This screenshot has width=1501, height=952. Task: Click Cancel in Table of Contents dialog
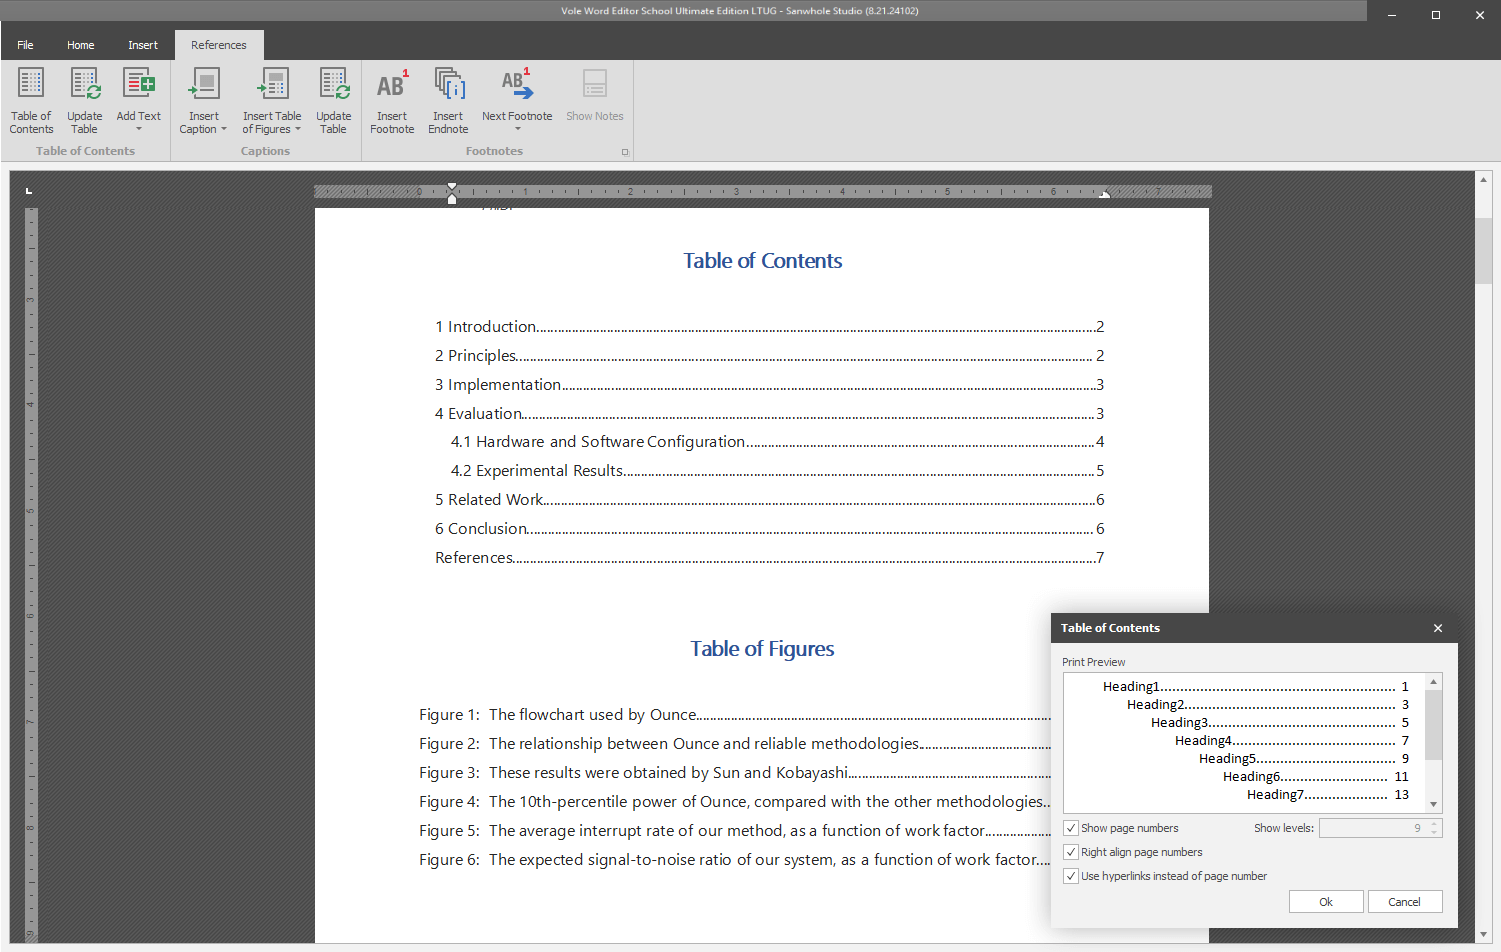[x=1404, y=902]
